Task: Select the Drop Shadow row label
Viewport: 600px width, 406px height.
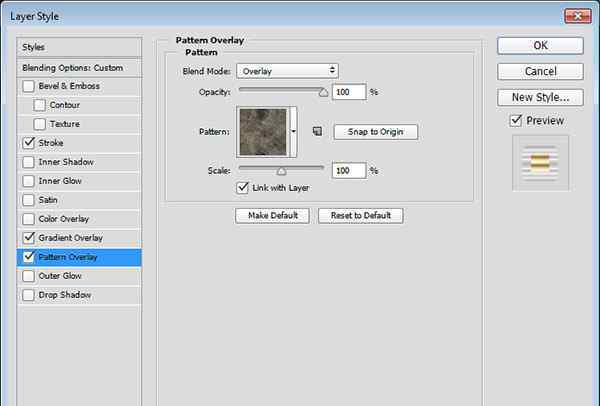Action: (65, 295)
